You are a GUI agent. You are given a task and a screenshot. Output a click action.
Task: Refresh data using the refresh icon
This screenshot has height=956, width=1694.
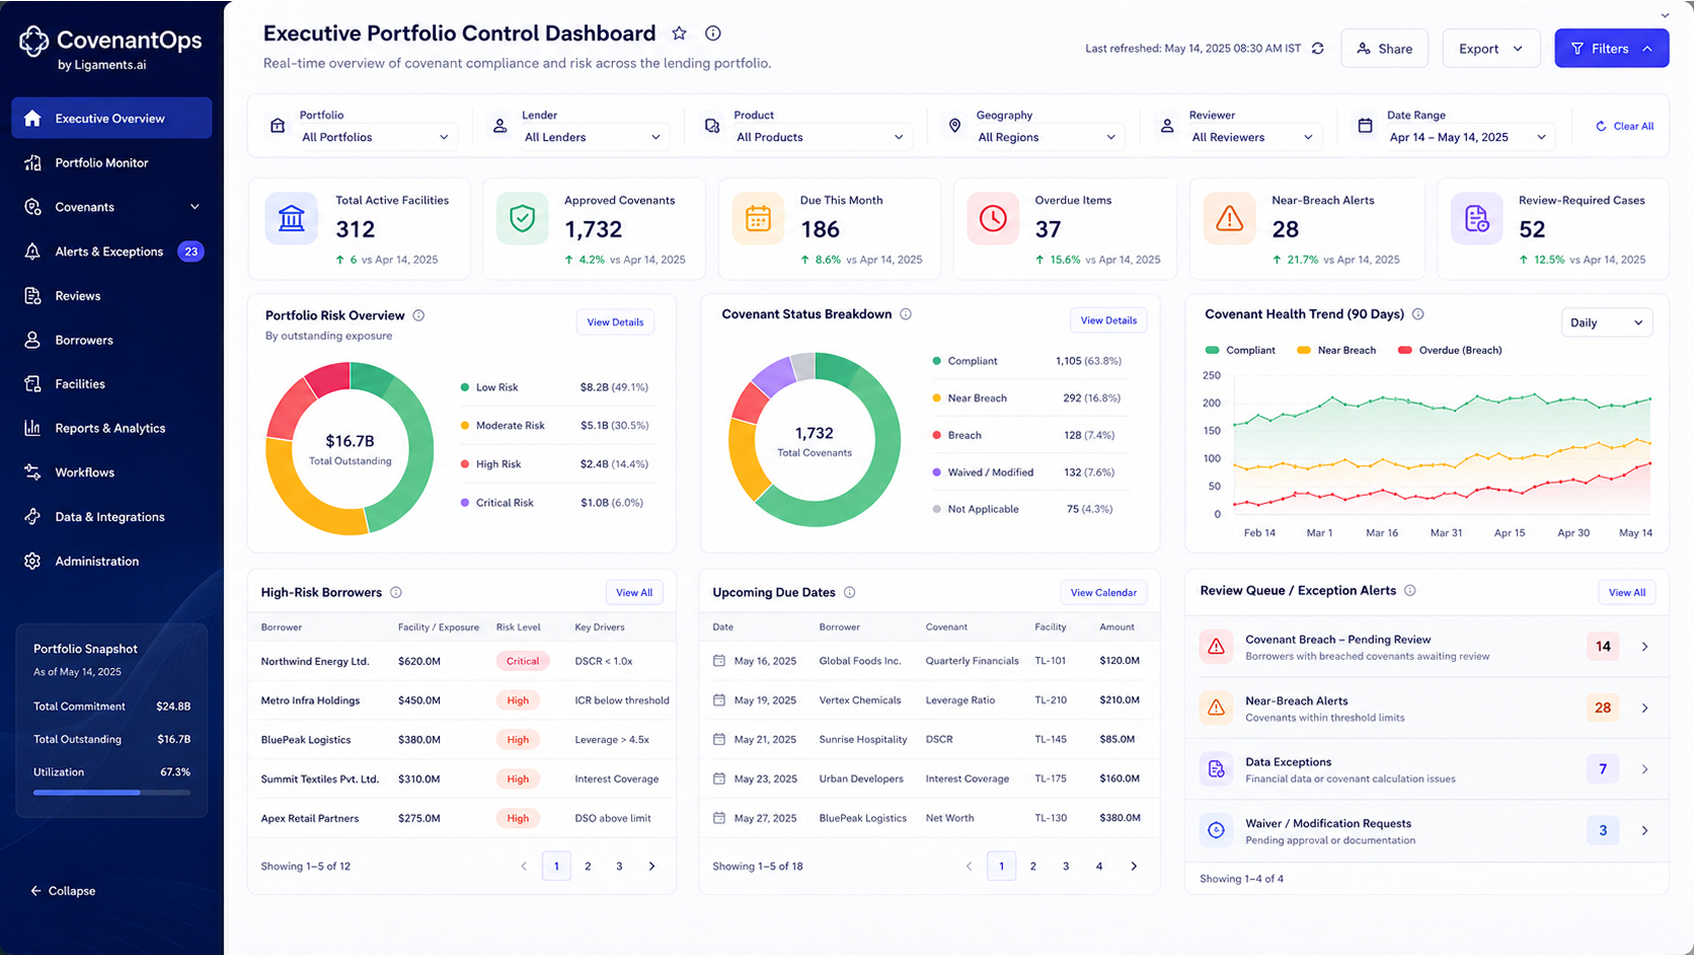click(1318, 48)
